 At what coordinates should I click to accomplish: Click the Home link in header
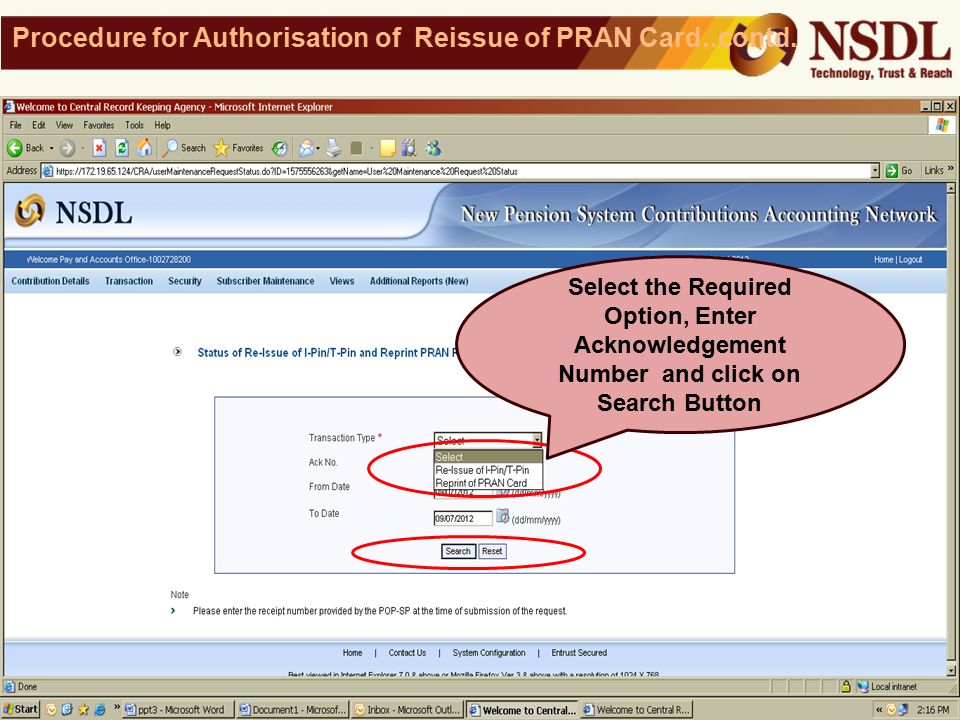[883, 260]
